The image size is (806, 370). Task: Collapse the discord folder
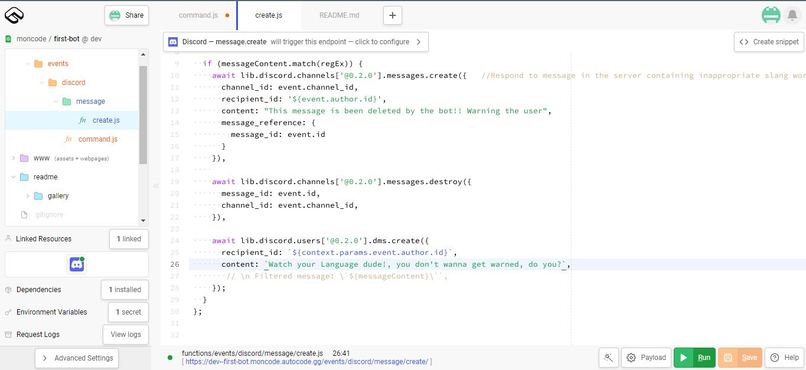click(x=41, y=83)
